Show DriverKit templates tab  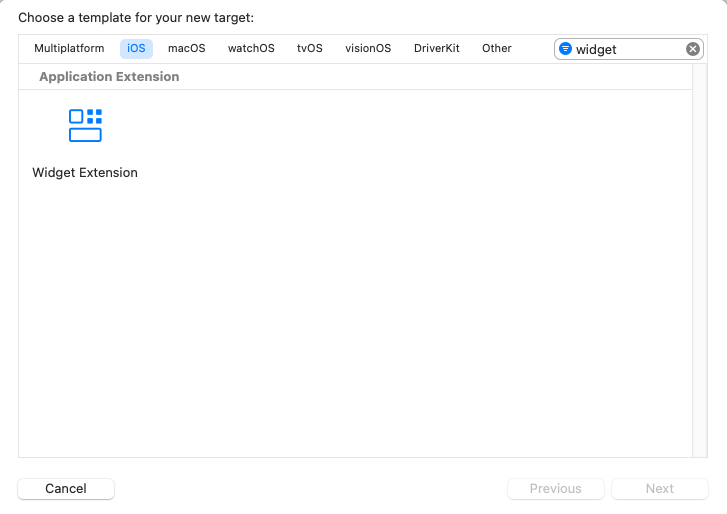437,48
